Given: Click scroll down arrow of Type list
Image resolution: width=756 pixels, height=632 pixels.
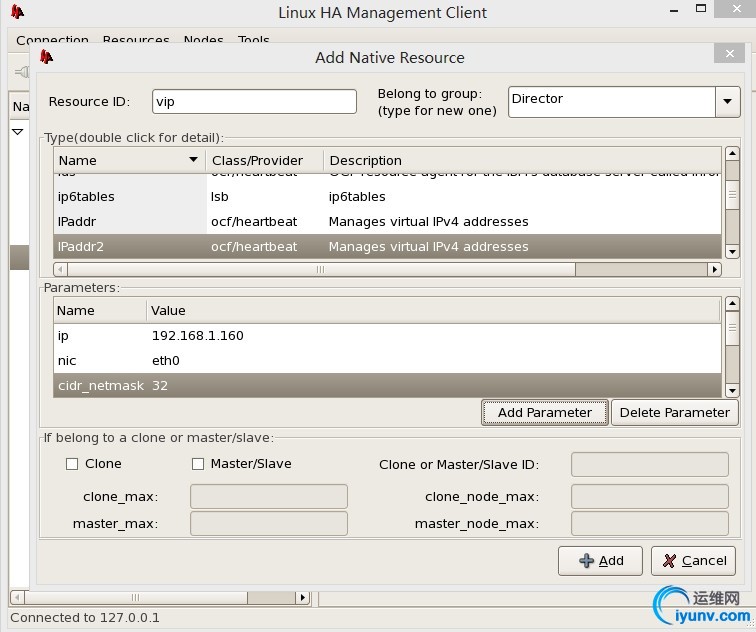Looking at the screenshot, I should pos(732,252).
